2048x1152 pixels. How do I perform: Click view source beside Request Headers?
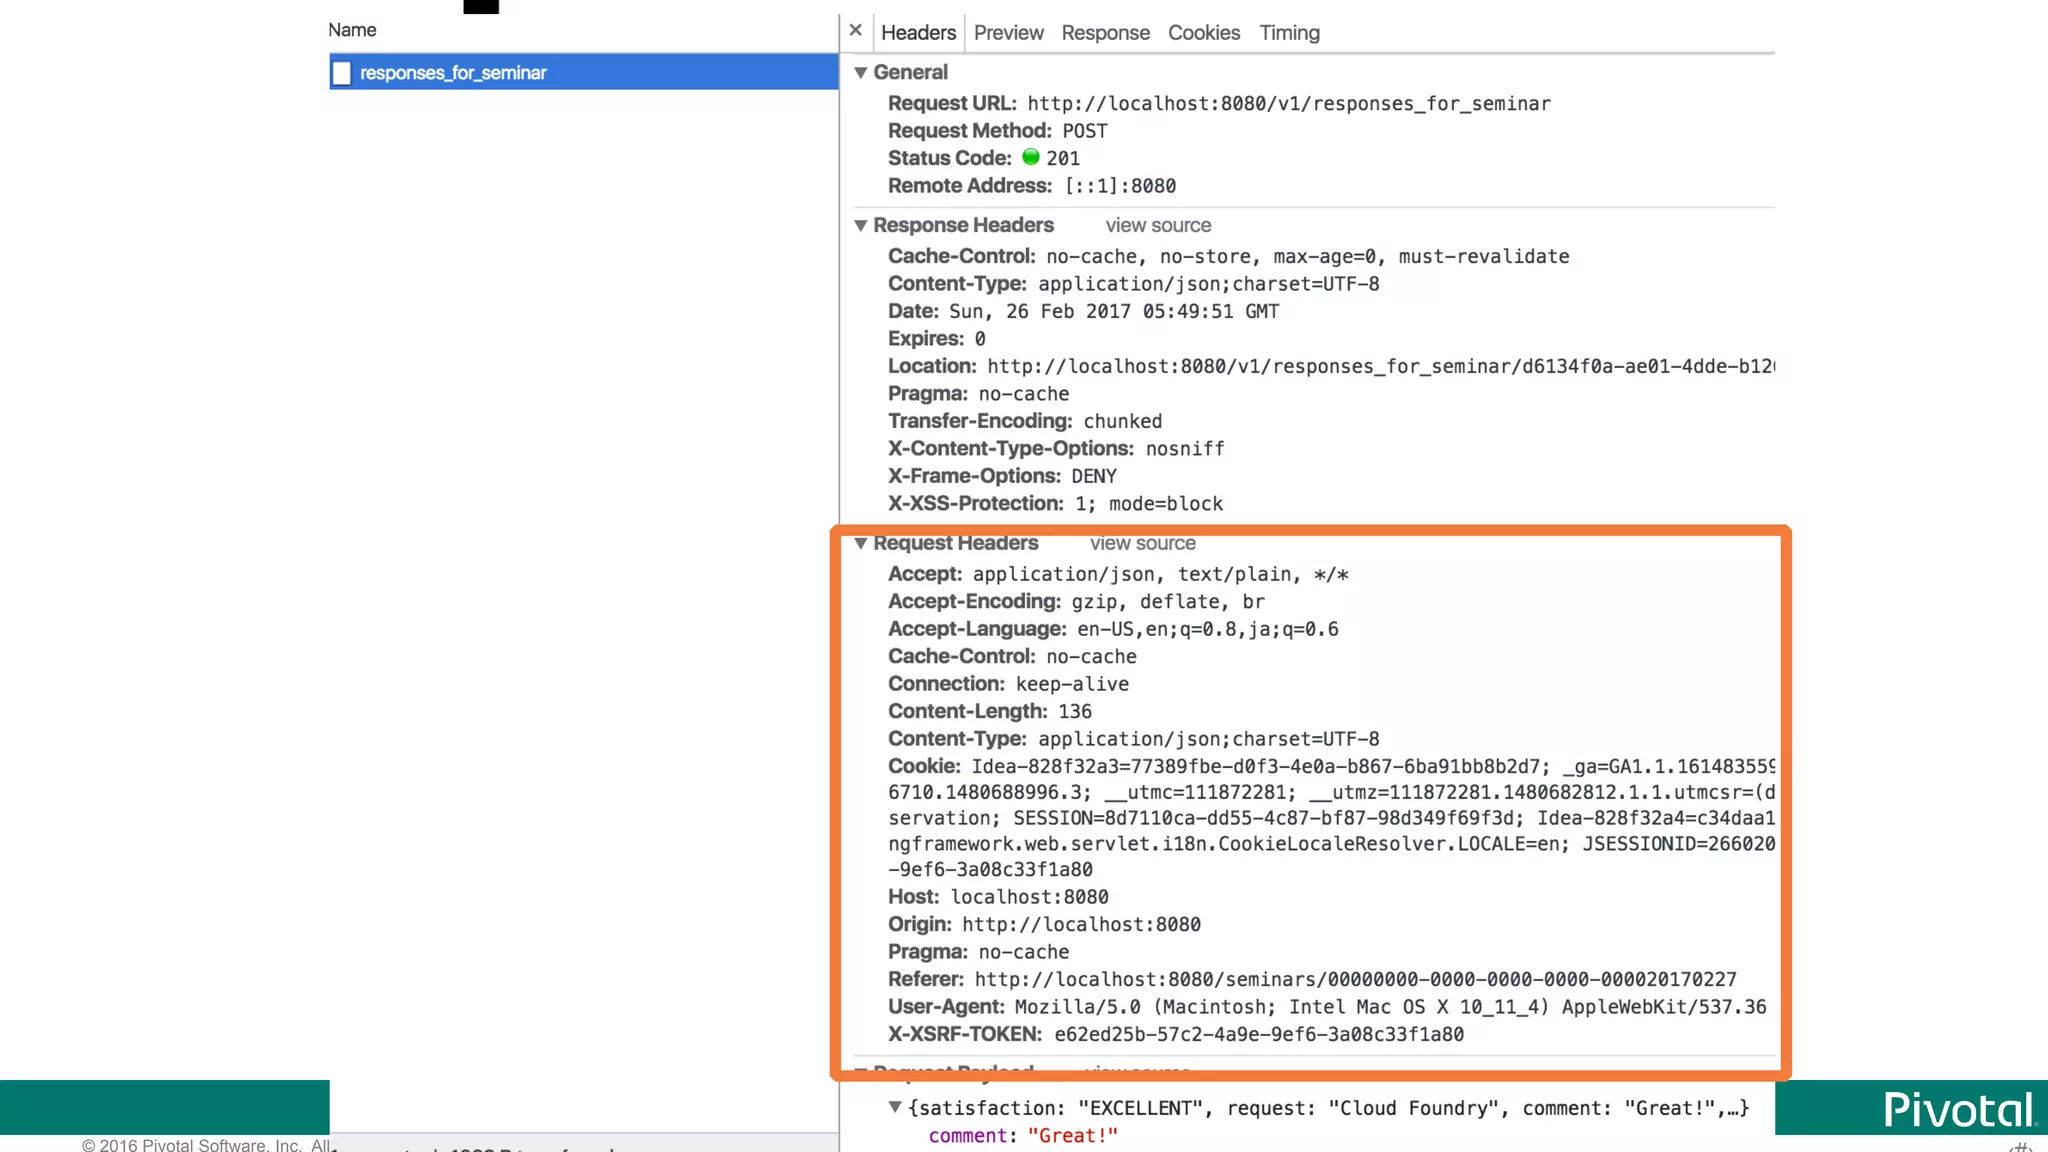[x=1143, y=544]
